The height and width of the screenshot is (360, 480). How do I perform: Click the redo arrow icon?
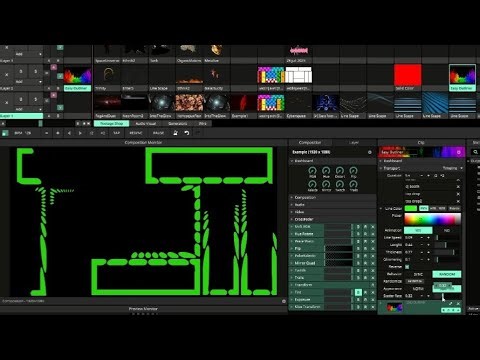tap(198, 133)
